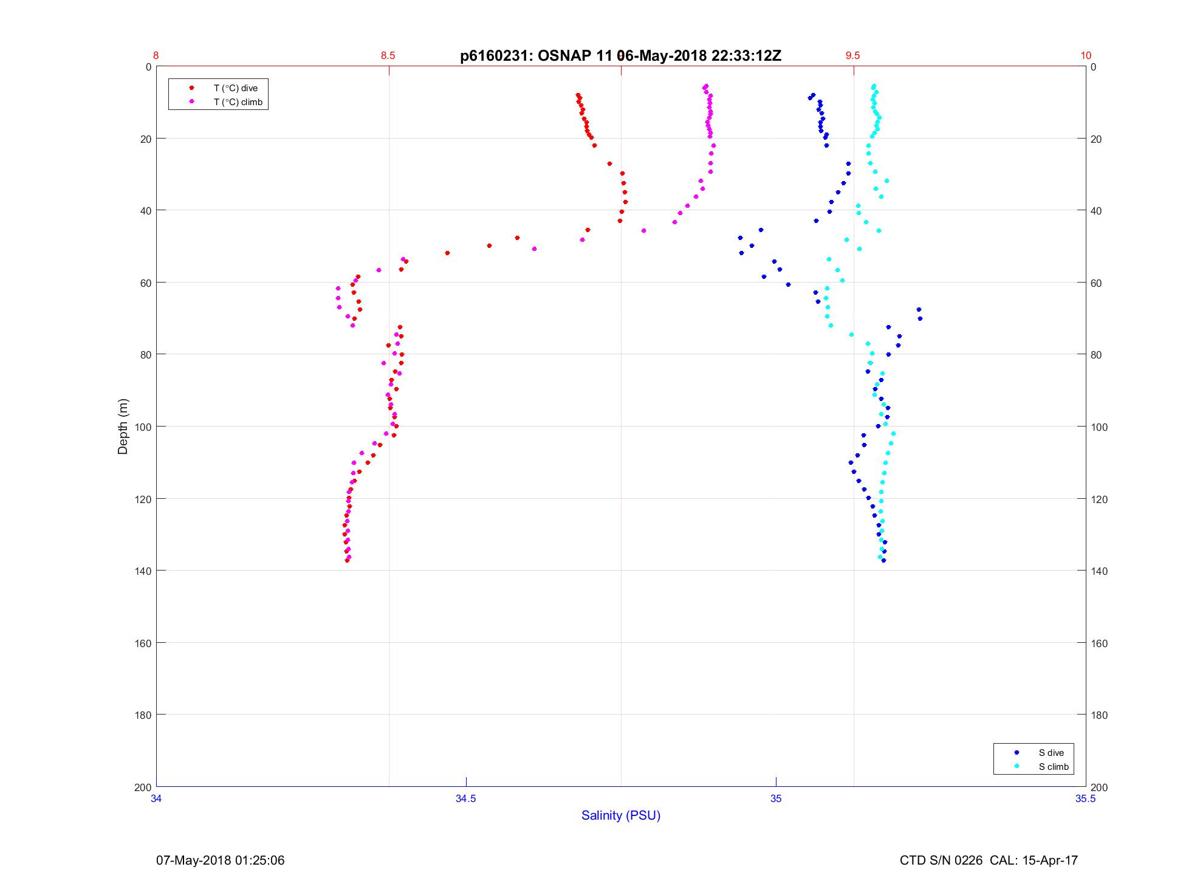The image size is (1200, 885).
Task: Click the "200" tick on the left depth axis
Action: [x=142, y=787]
